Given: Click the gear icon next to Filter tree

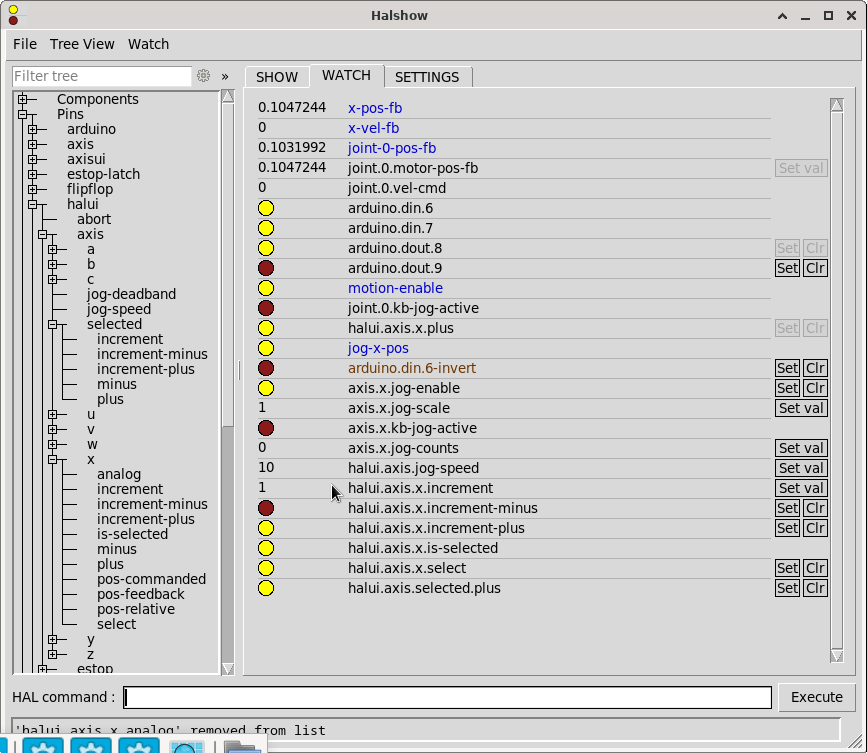Looking at the screenshot, I should click(x=203, y=76).
